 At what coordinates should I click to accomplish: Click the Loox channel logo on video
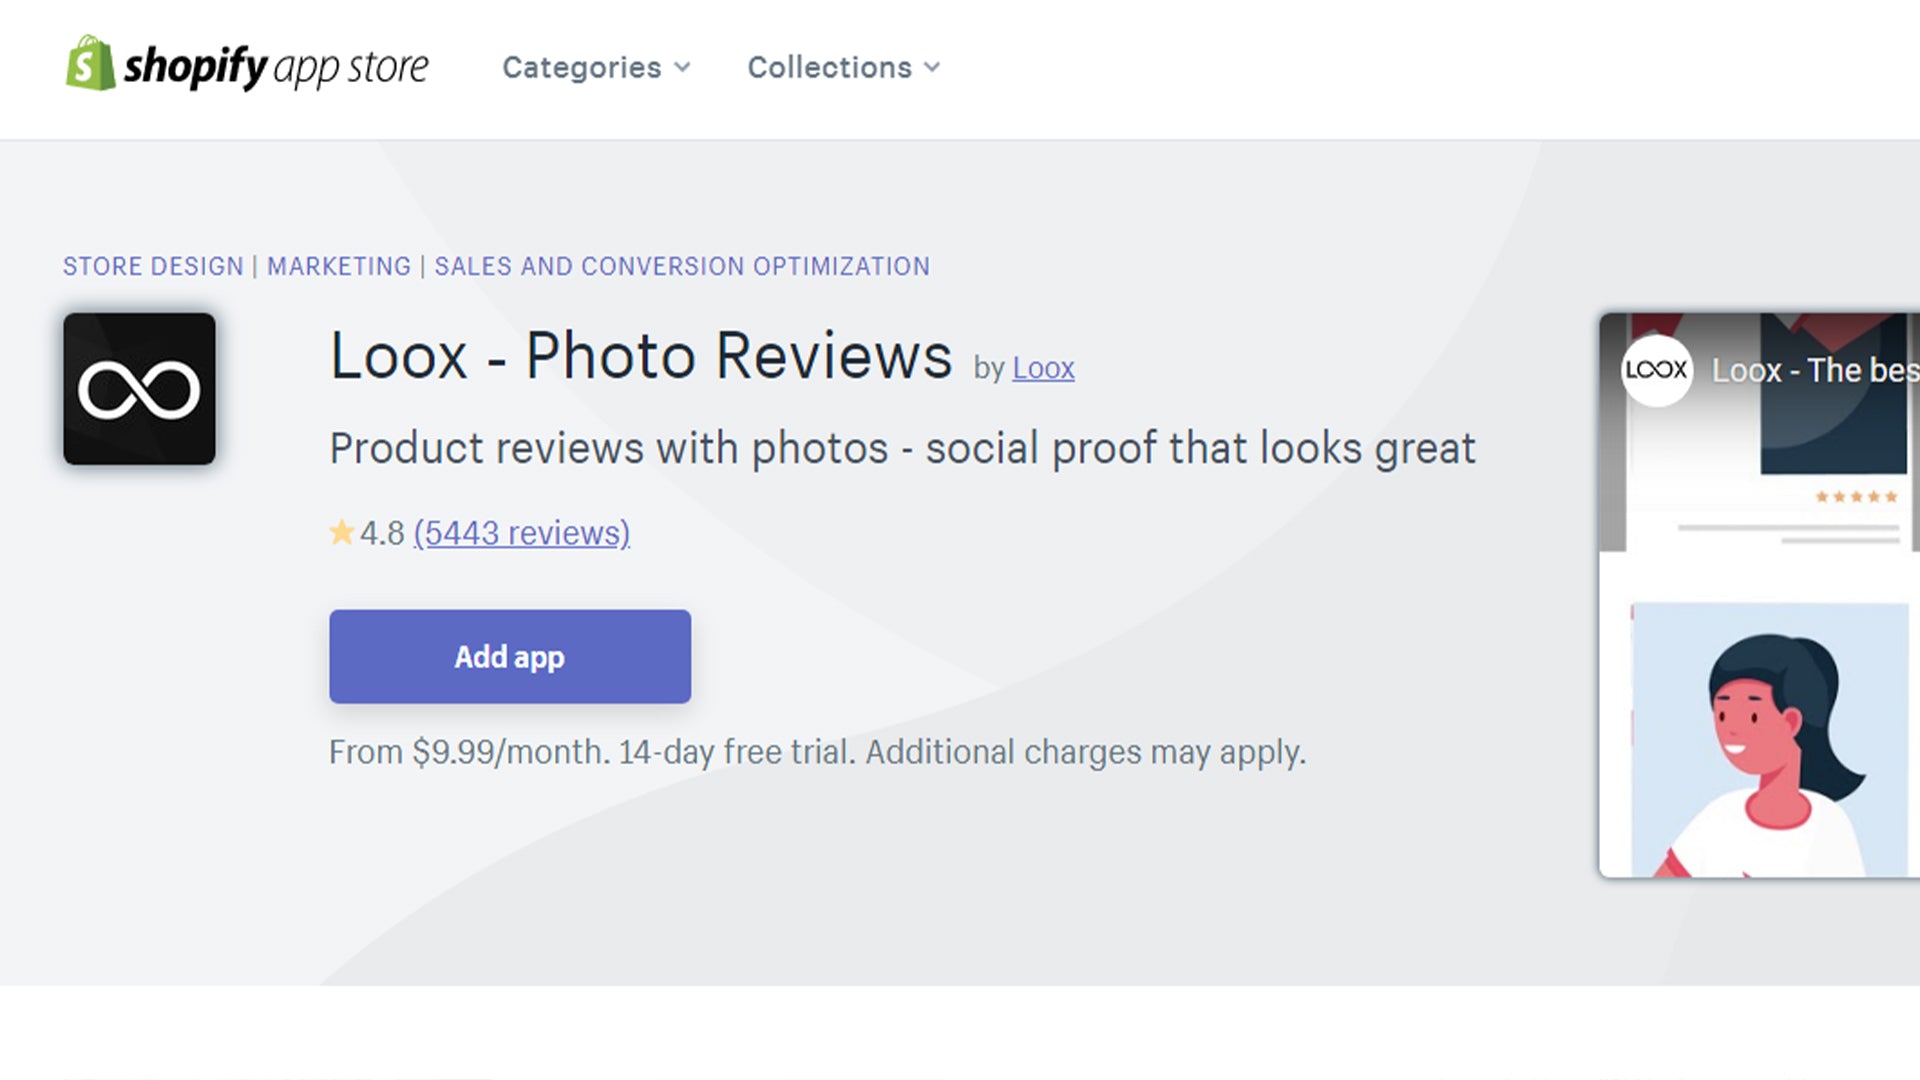[x=1656, y=370]
